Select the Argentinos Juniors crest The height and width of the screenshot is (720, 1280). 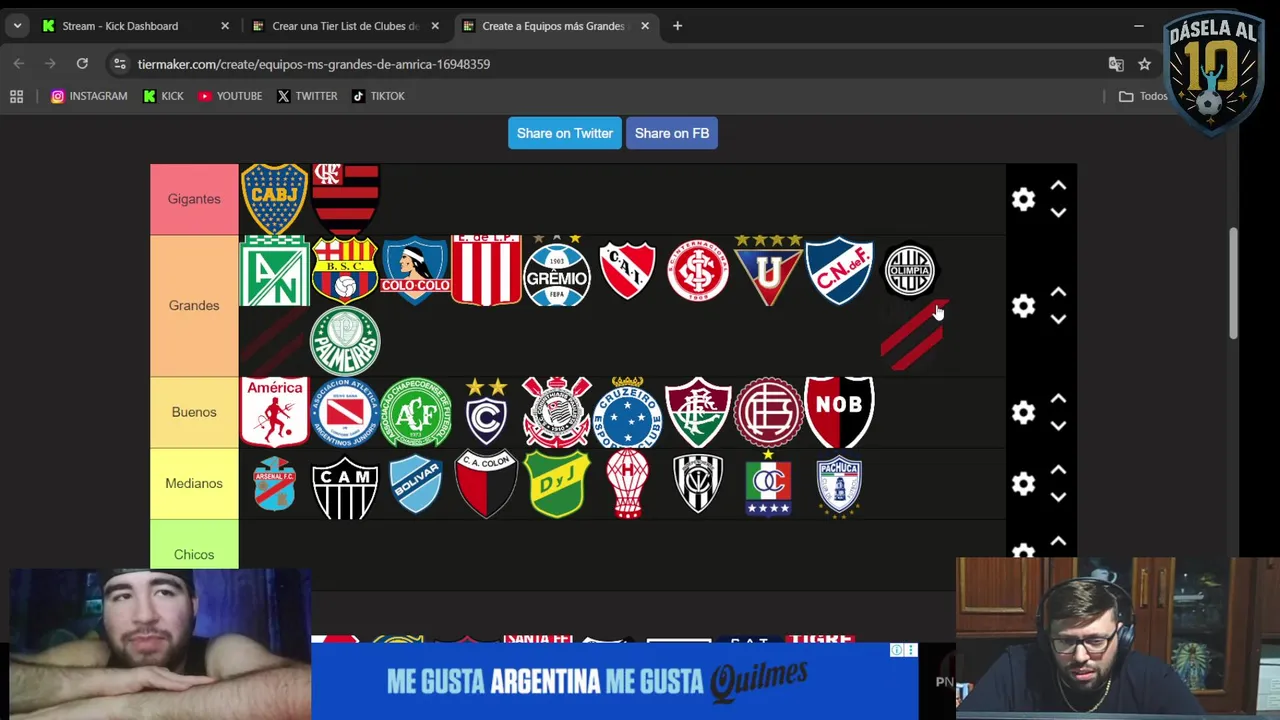pos(345,412)
